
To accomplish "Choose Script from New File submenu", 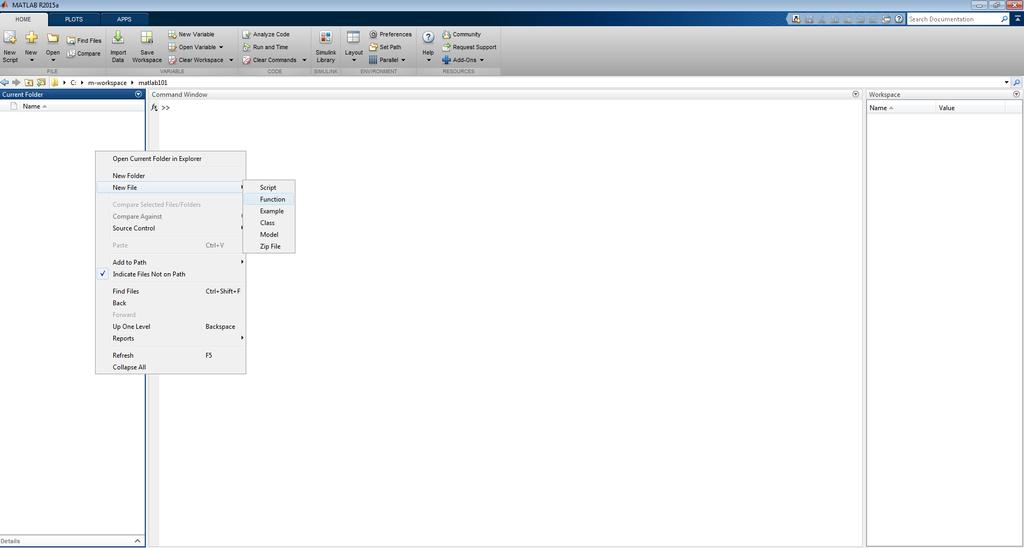I will coord(268,187).
